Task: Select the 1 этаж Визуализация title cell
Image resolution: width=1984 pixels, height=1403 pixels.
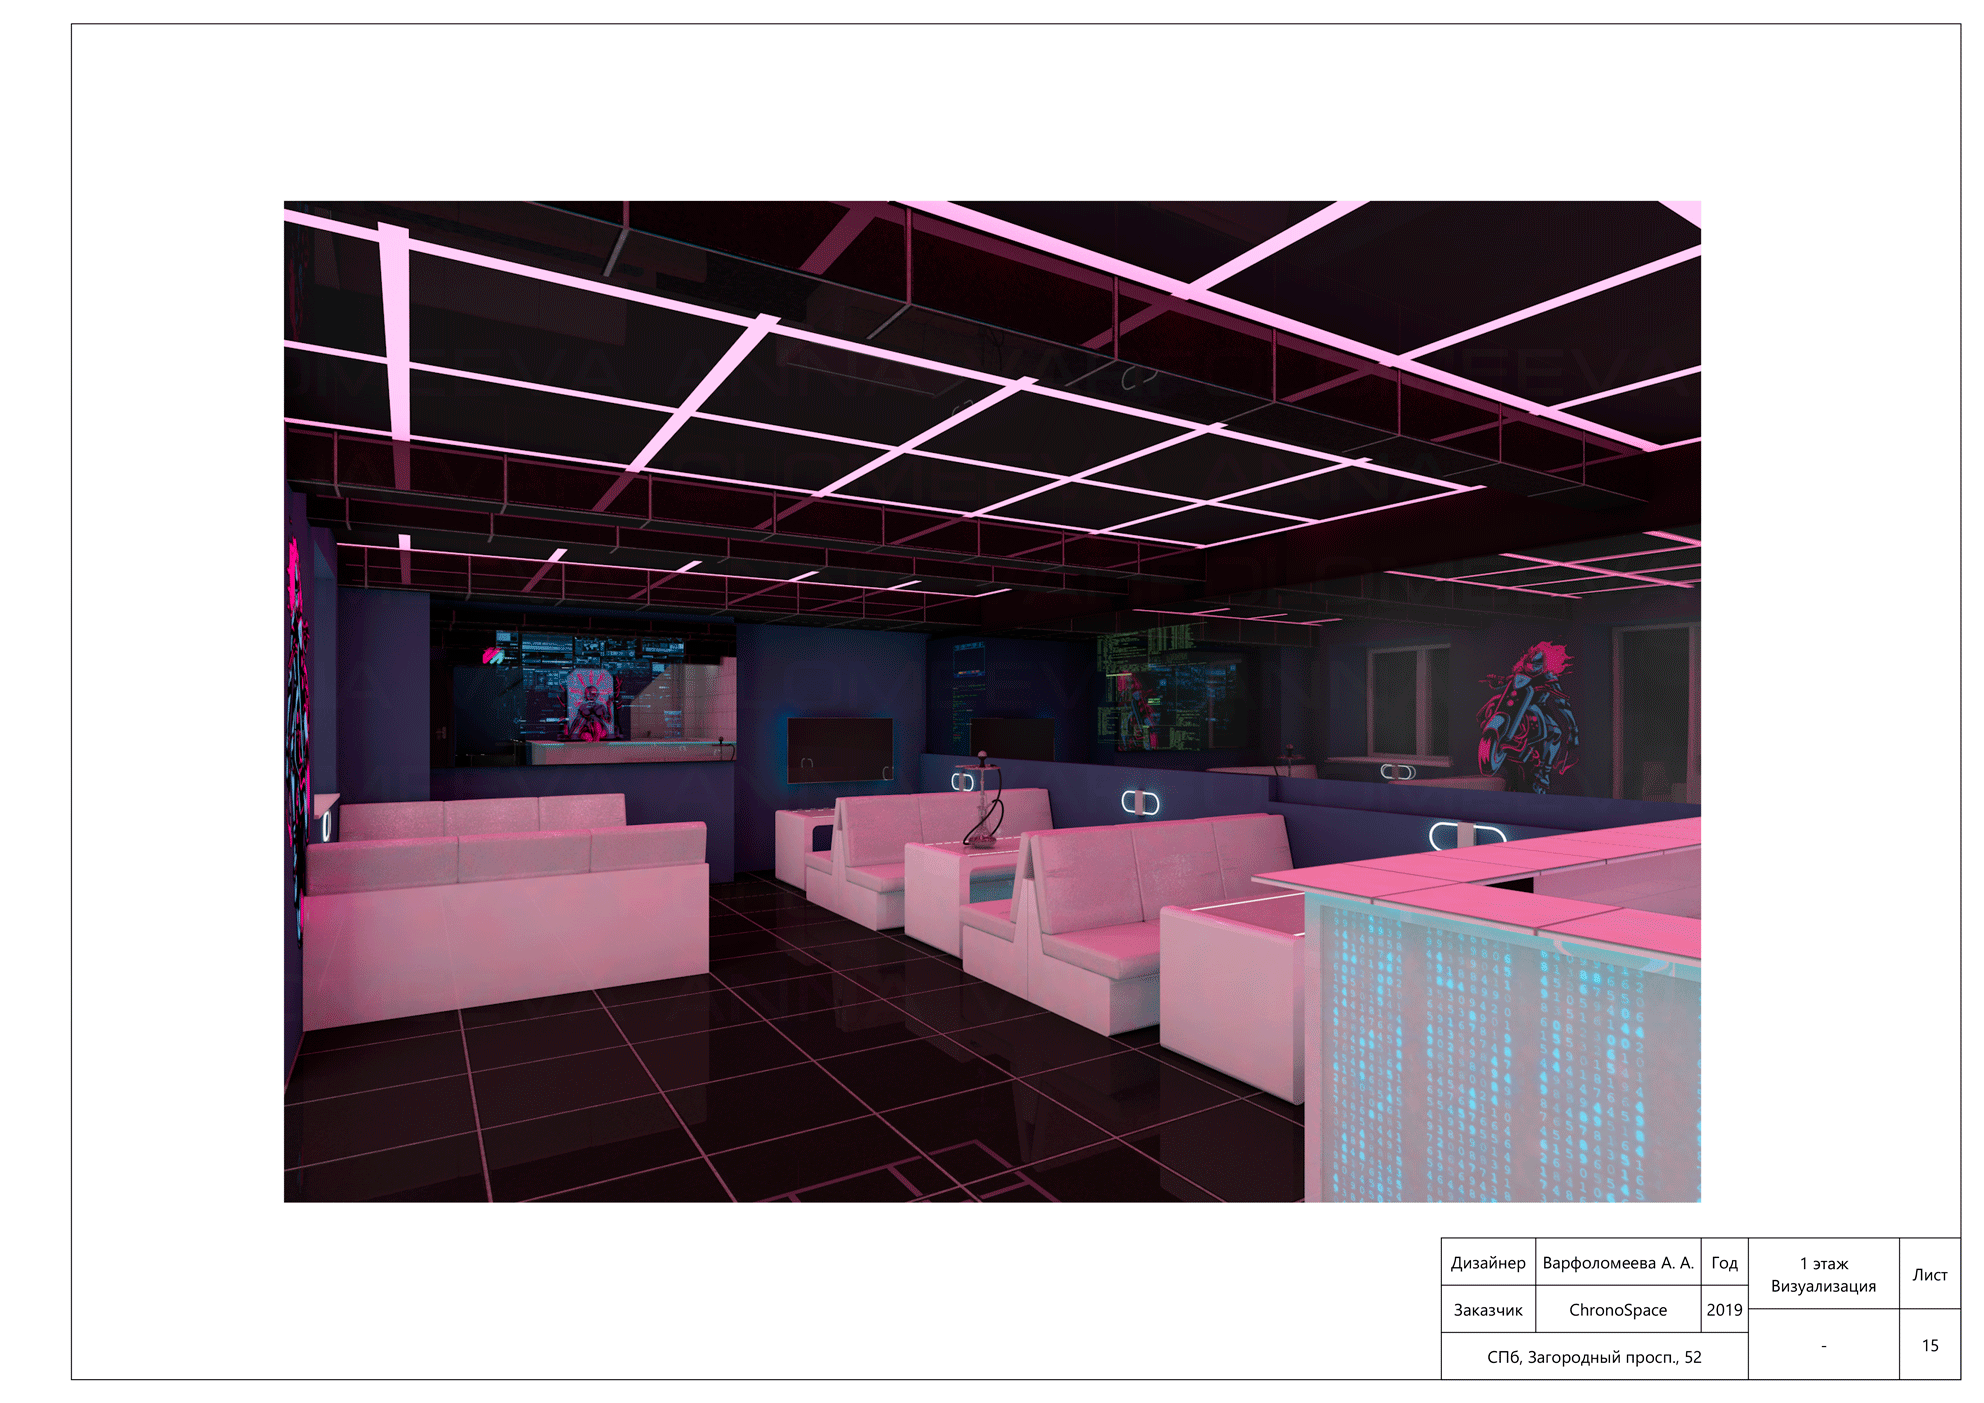Action: 1823,1274
